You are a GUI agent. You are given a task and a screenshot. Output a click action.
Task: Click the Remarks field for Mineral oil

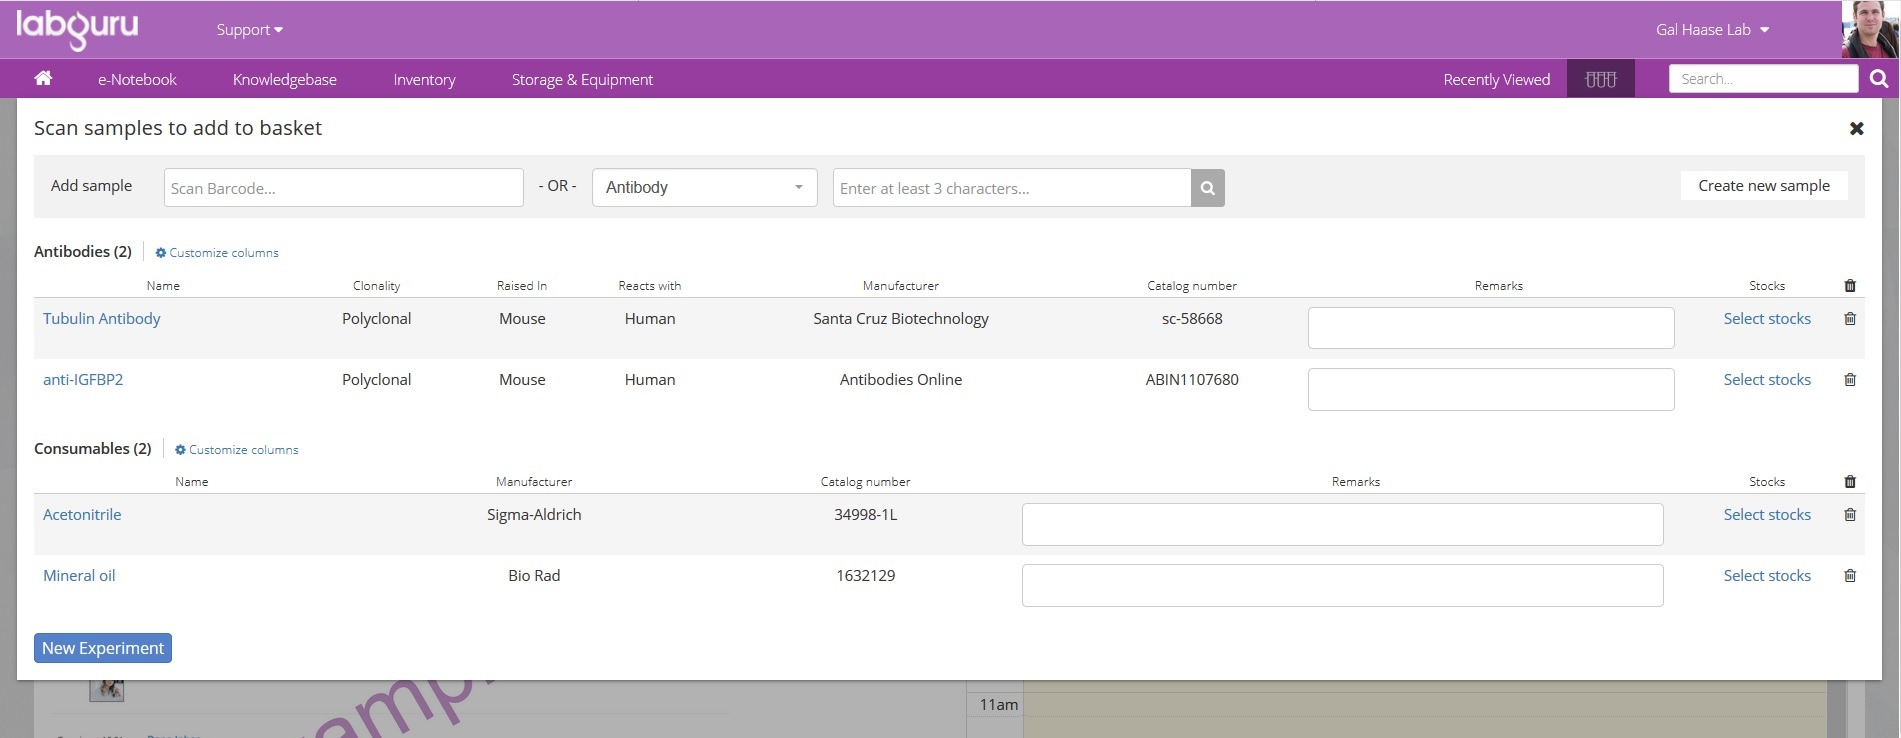tap(1342, 585)
